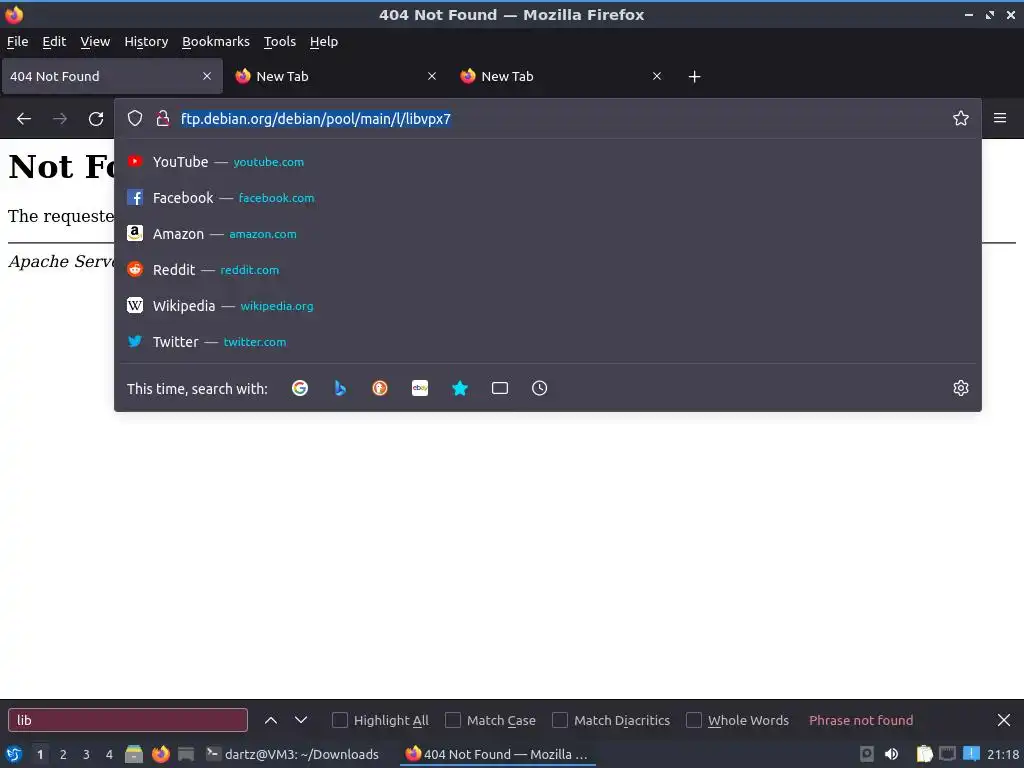Image resolution: width=1024 pixels, height=768 pixels.
Task: Click the clock showing 21:18
Action: [x=1002, y=754]
